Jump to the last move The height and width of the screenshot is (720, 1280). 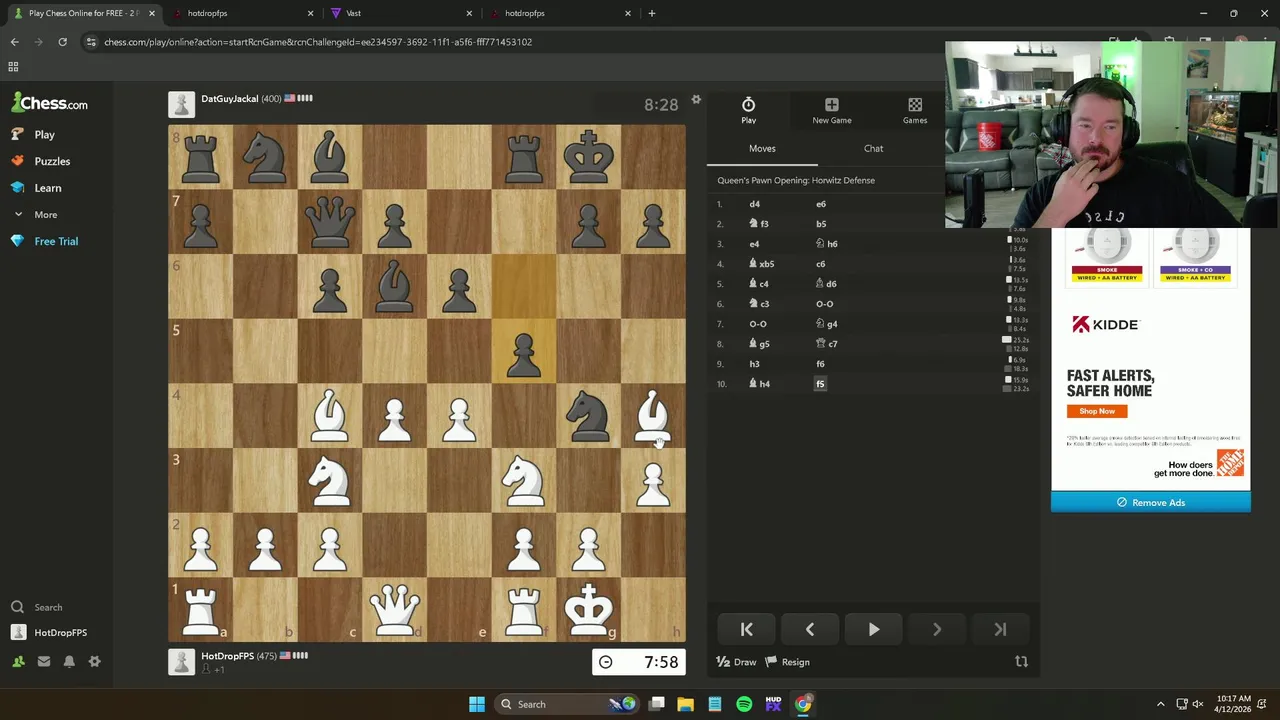(x=1001, y=629)
